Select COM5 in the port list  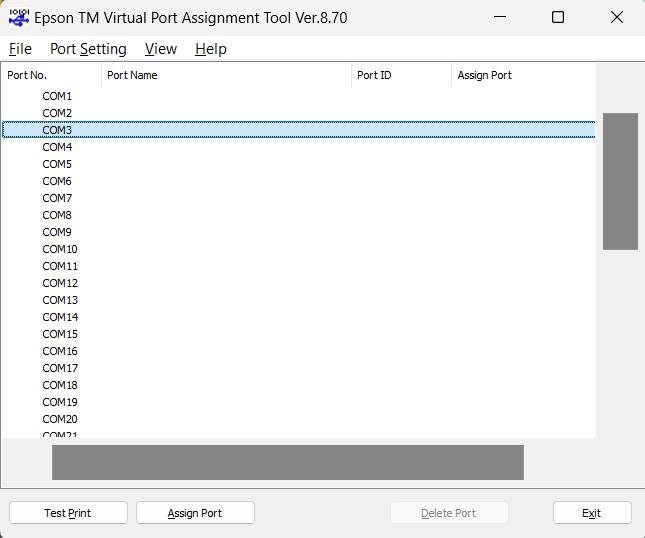pyautogui.click(x=57, y=164)
